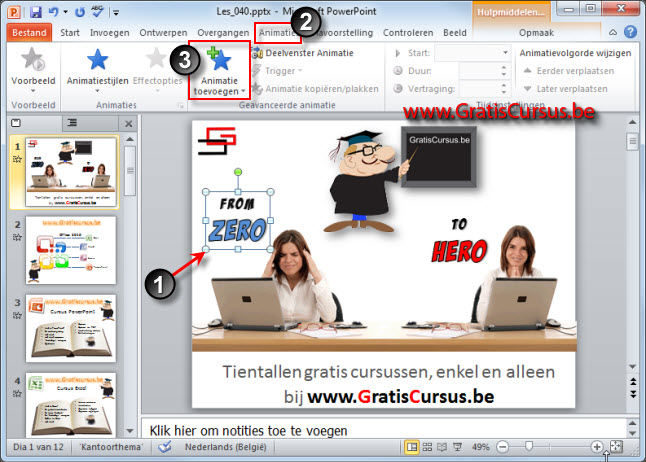The image size is (646, 462).
Task: Switch to Reading view
Action: click(x=442, y=447)
